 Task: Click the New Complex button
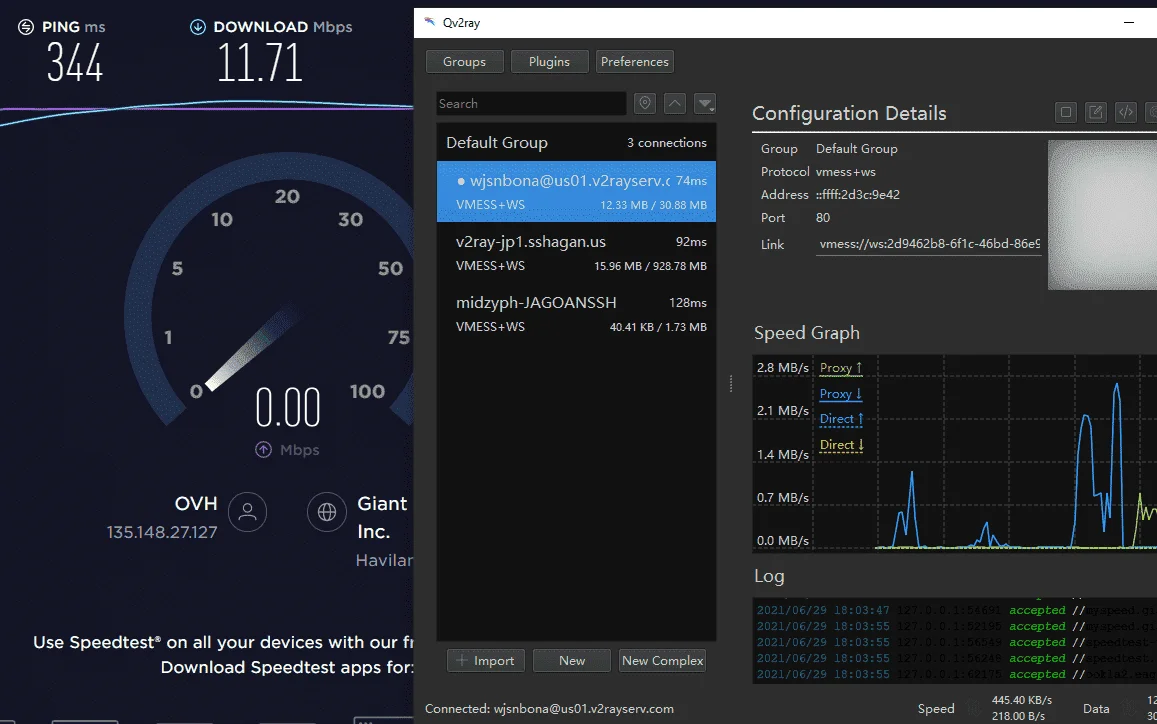tap(663, 661)
